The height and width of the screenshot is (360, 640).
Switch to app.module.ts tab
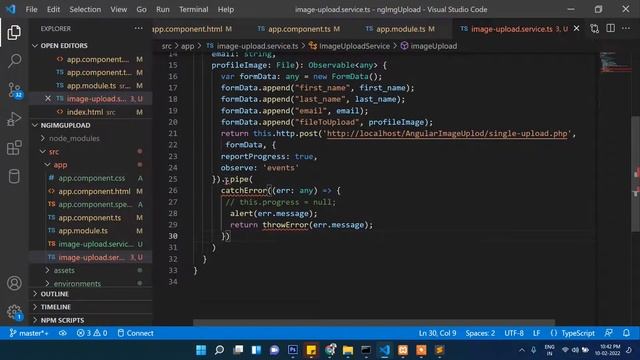(x=400, y=29)
